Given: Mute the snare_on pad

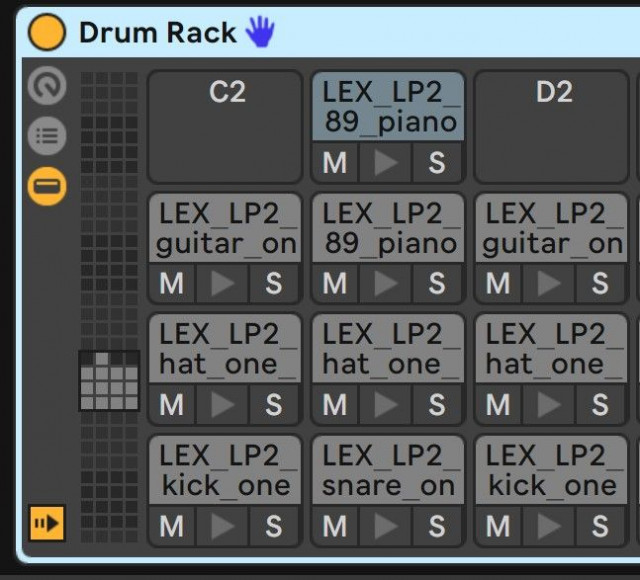Looking at the screenshot, I should click(x=335, y=526).
